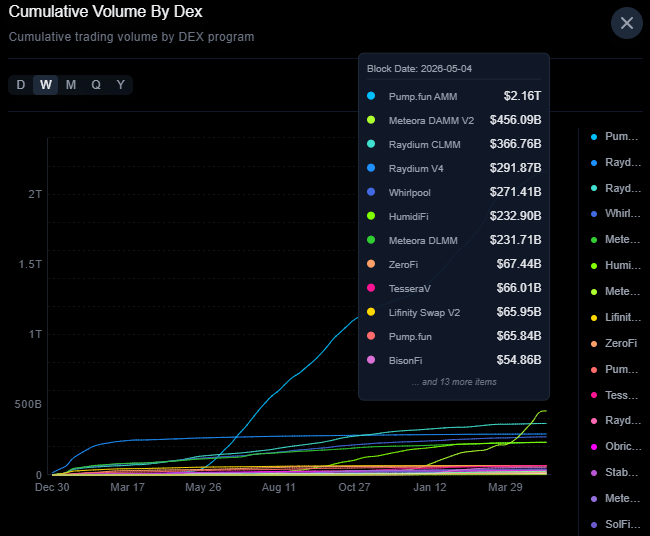Click the $232.90B tooltip value
This screenshot has width=650, height=536.
coord(515,216)
